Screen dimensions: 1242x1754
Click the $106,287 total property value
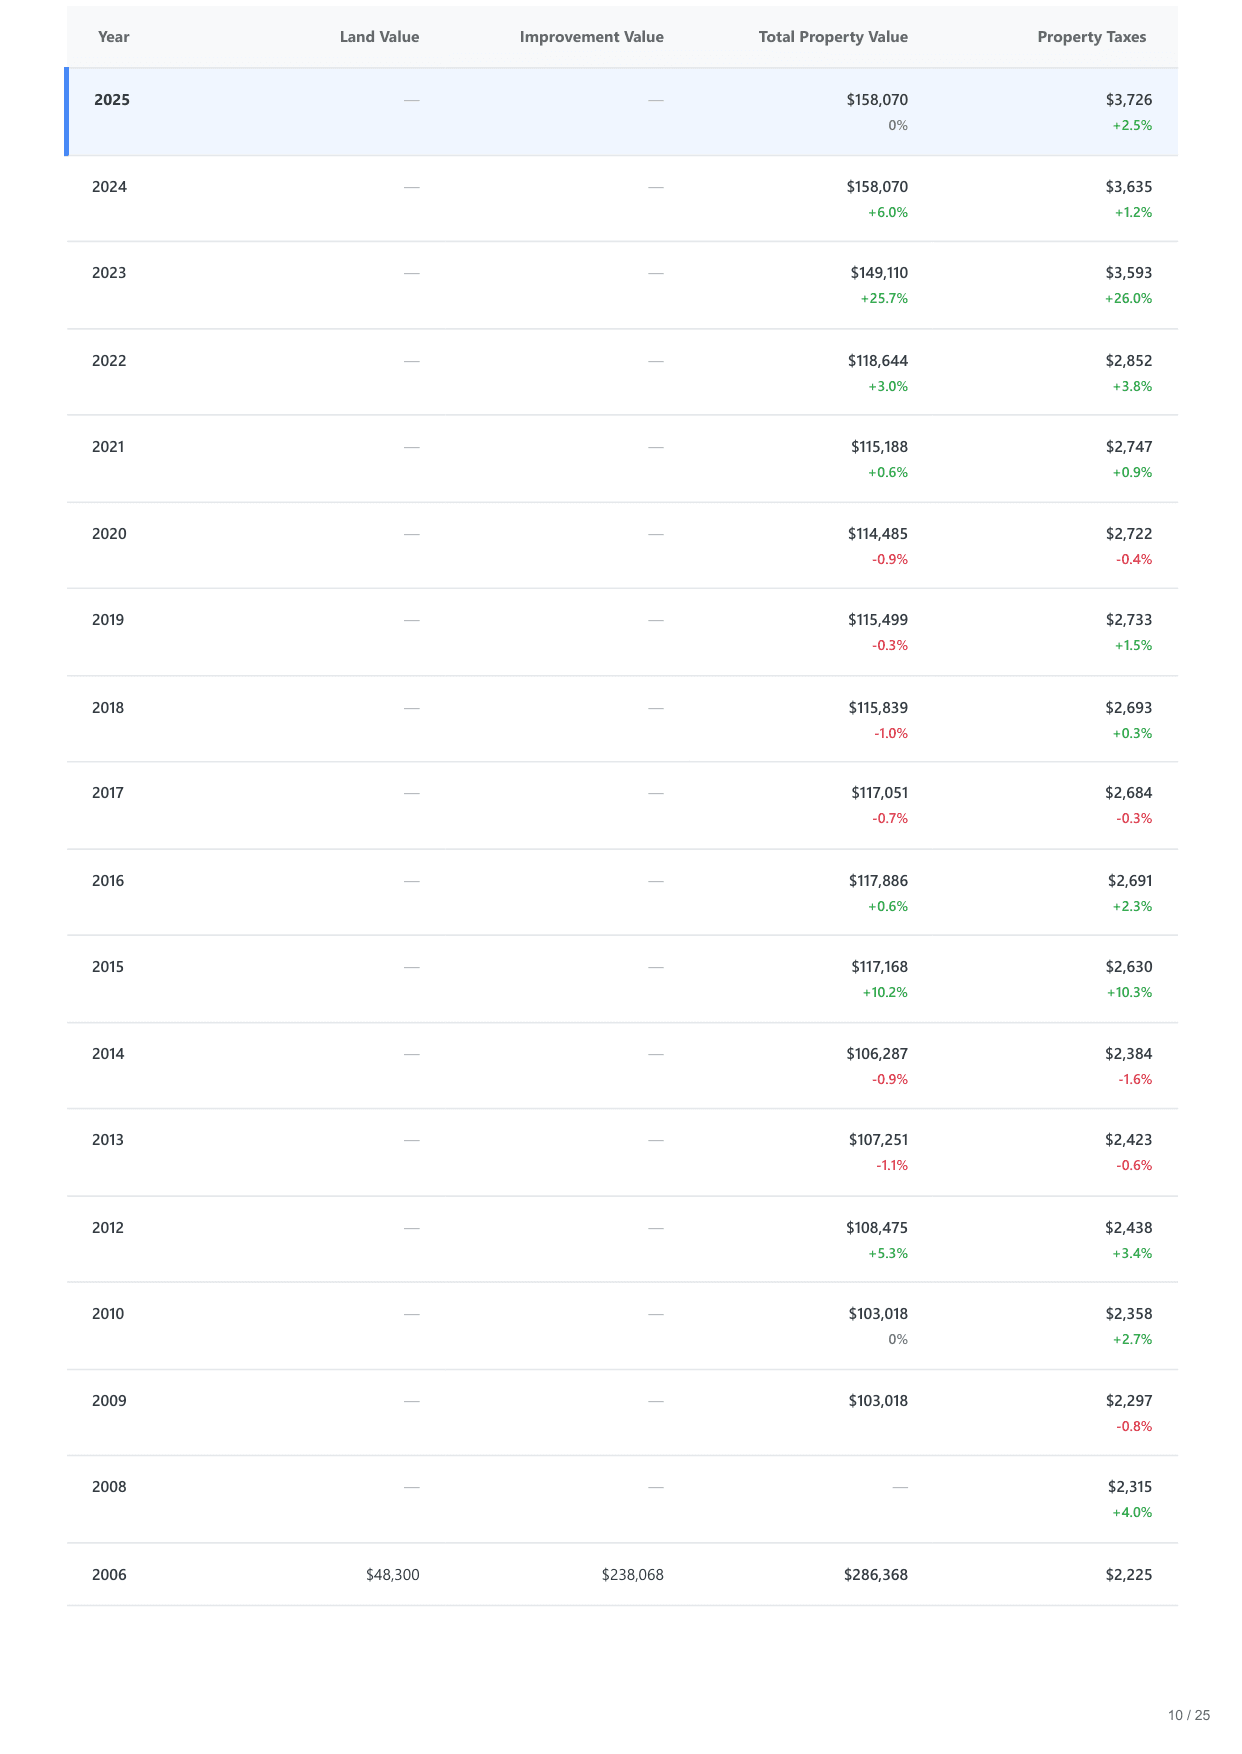[x=877, y=1054]
